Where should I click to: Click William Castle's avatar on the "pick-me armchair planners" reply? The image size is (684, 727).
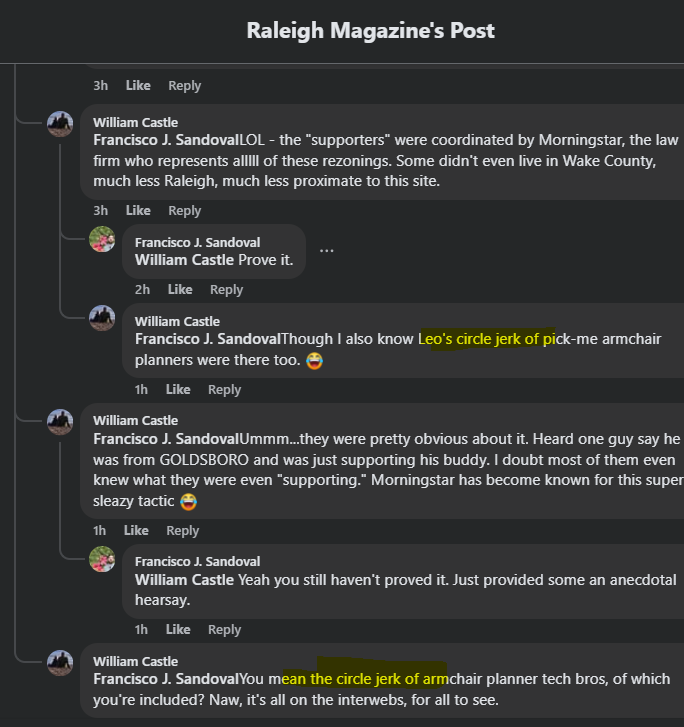(x=102, y=318)
